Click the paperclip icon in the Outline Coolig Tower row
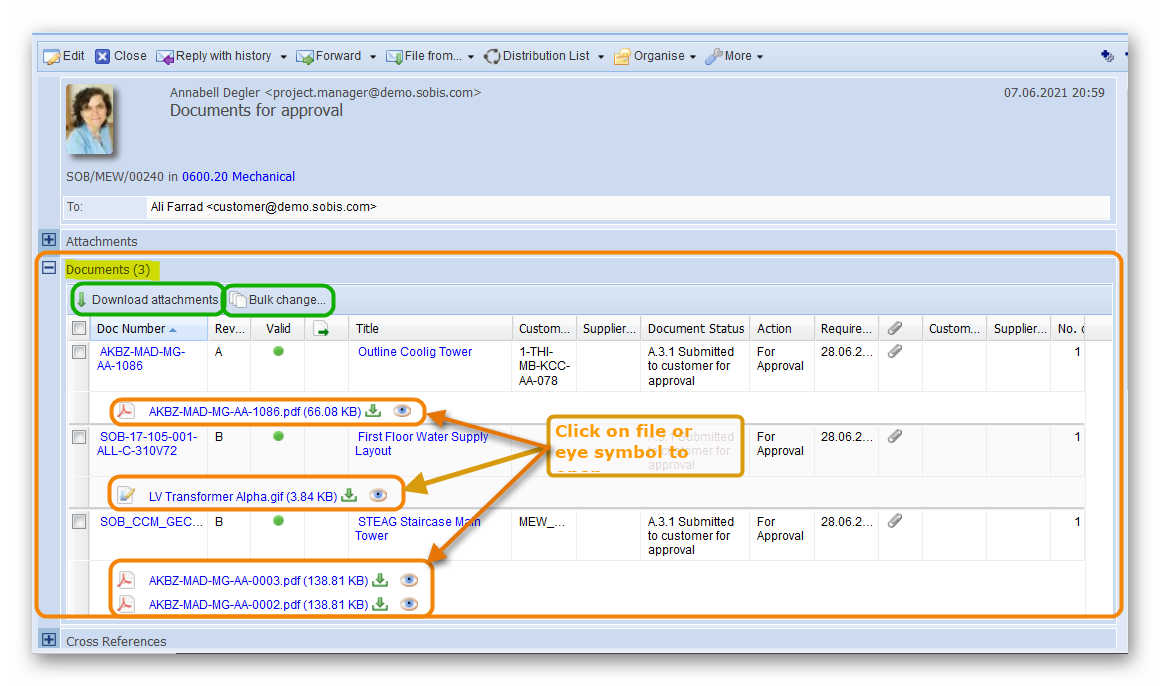Viewport: 1160px width, 686px height. pos(895,352)
